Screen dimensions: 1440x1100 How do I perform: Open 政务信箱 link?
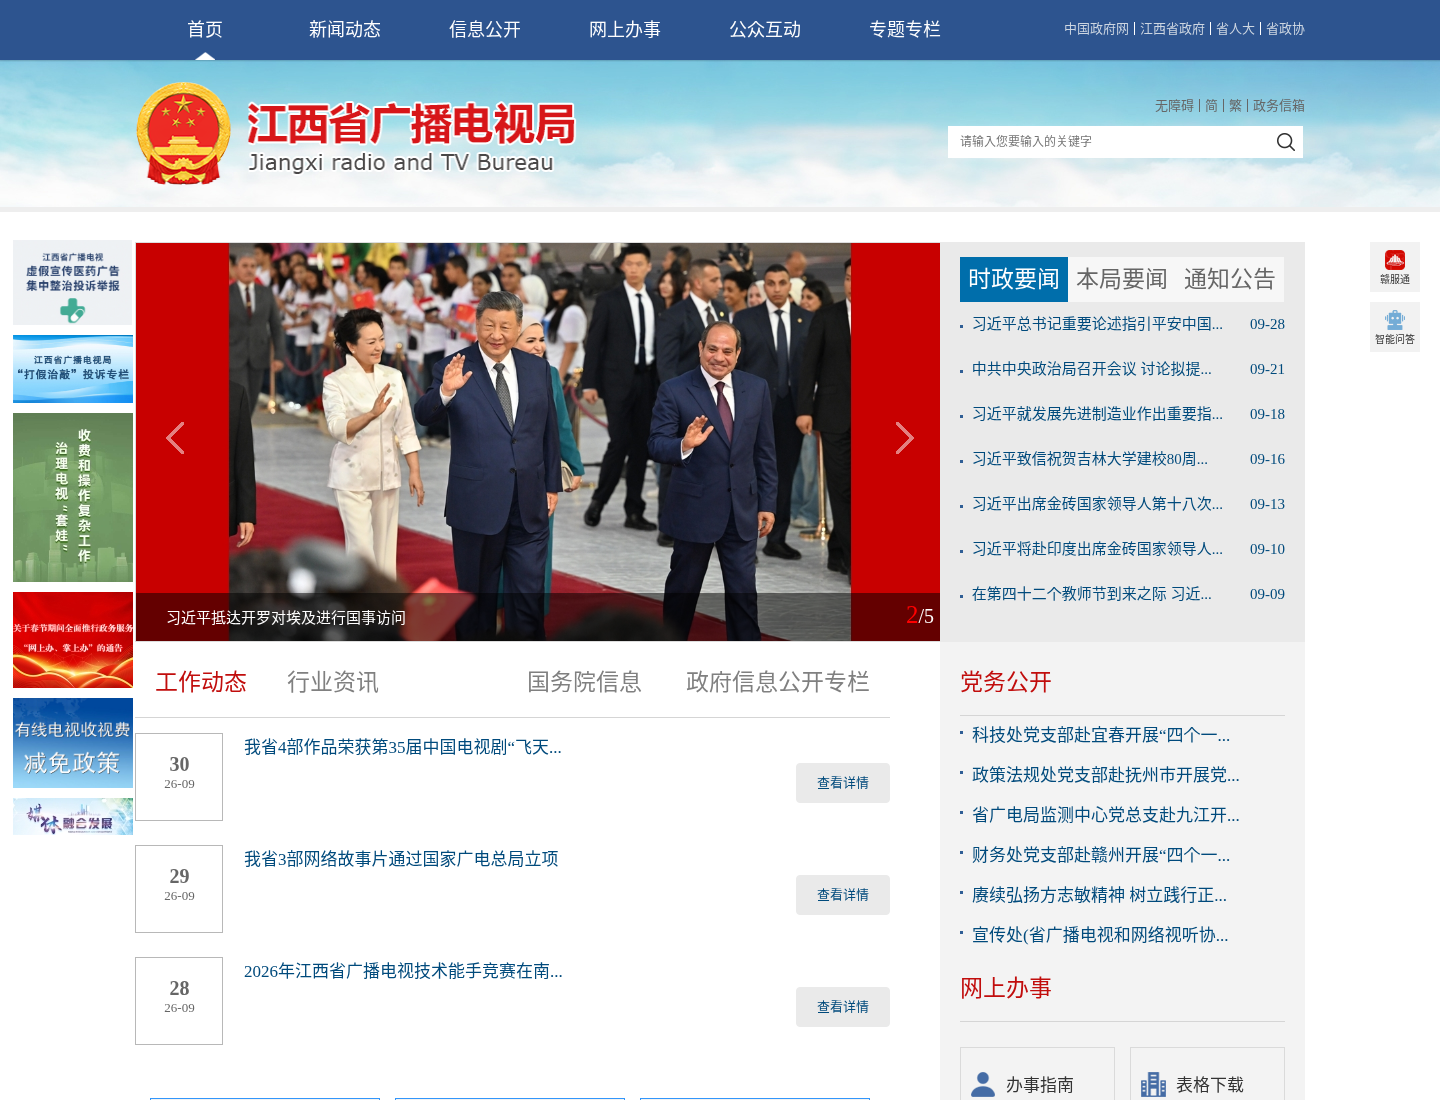click(x=1279, y=105)
